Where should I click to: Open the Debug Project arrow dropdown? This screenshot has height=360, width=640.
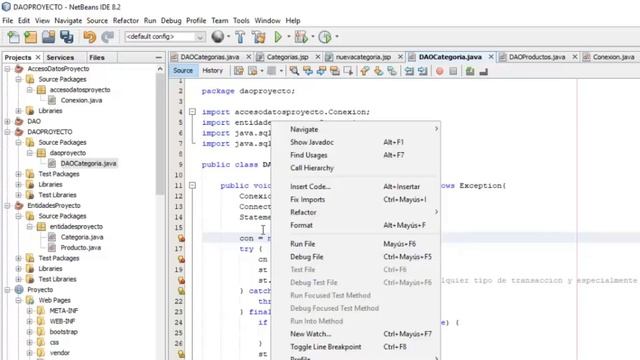[x=313, y=37]
